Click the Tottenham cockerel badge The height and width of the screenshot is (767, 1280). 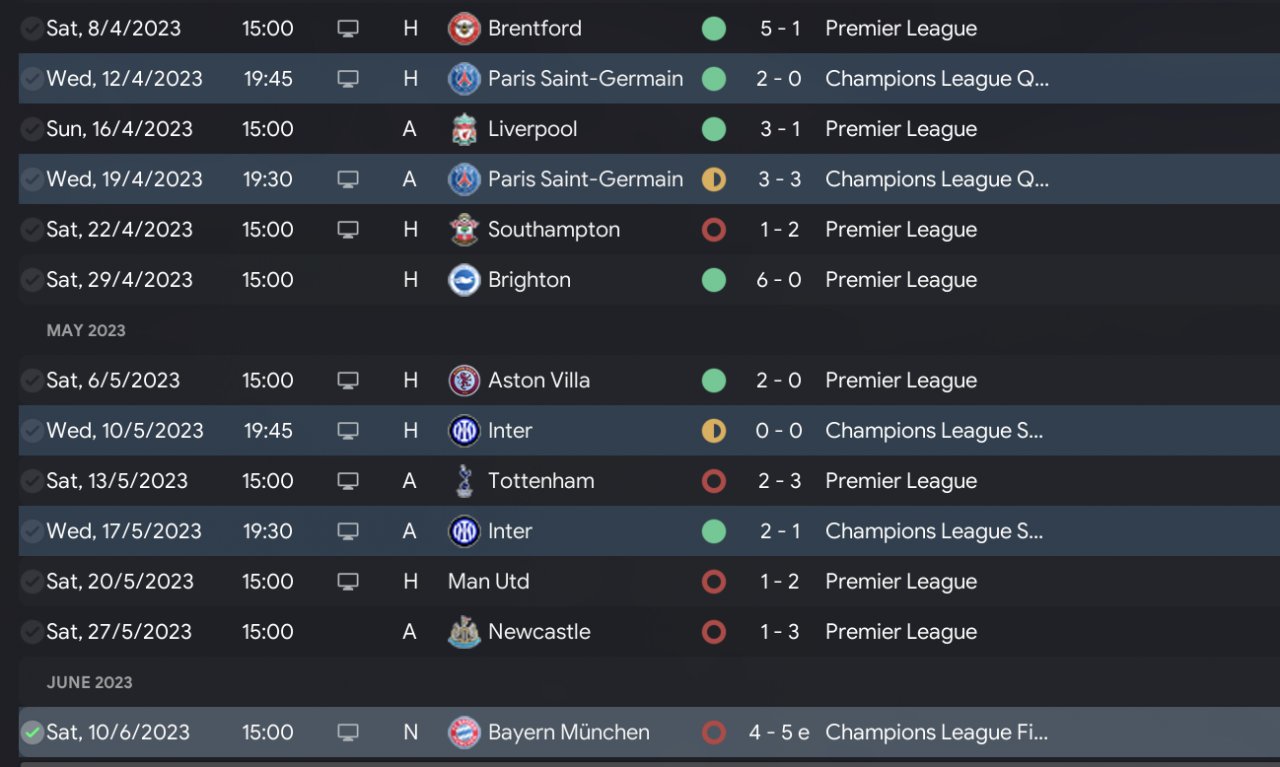click(464, 481)
